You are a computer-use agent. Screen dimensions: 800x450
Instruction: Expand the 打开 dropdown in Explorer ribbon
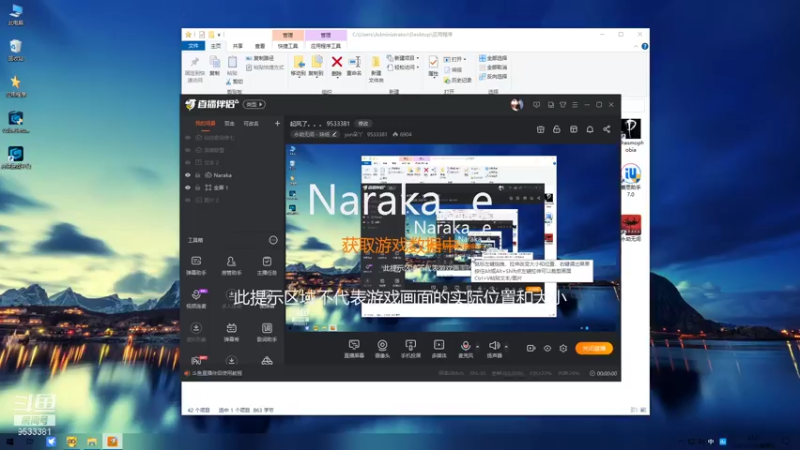(455, 59)
